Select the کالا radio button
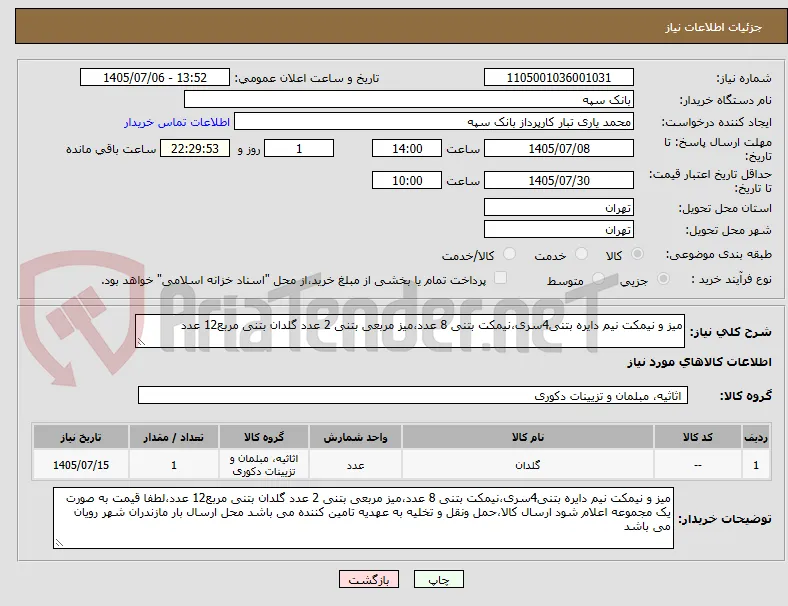The height and width of the screenshot is (606, 788). (x=637, y=254)
